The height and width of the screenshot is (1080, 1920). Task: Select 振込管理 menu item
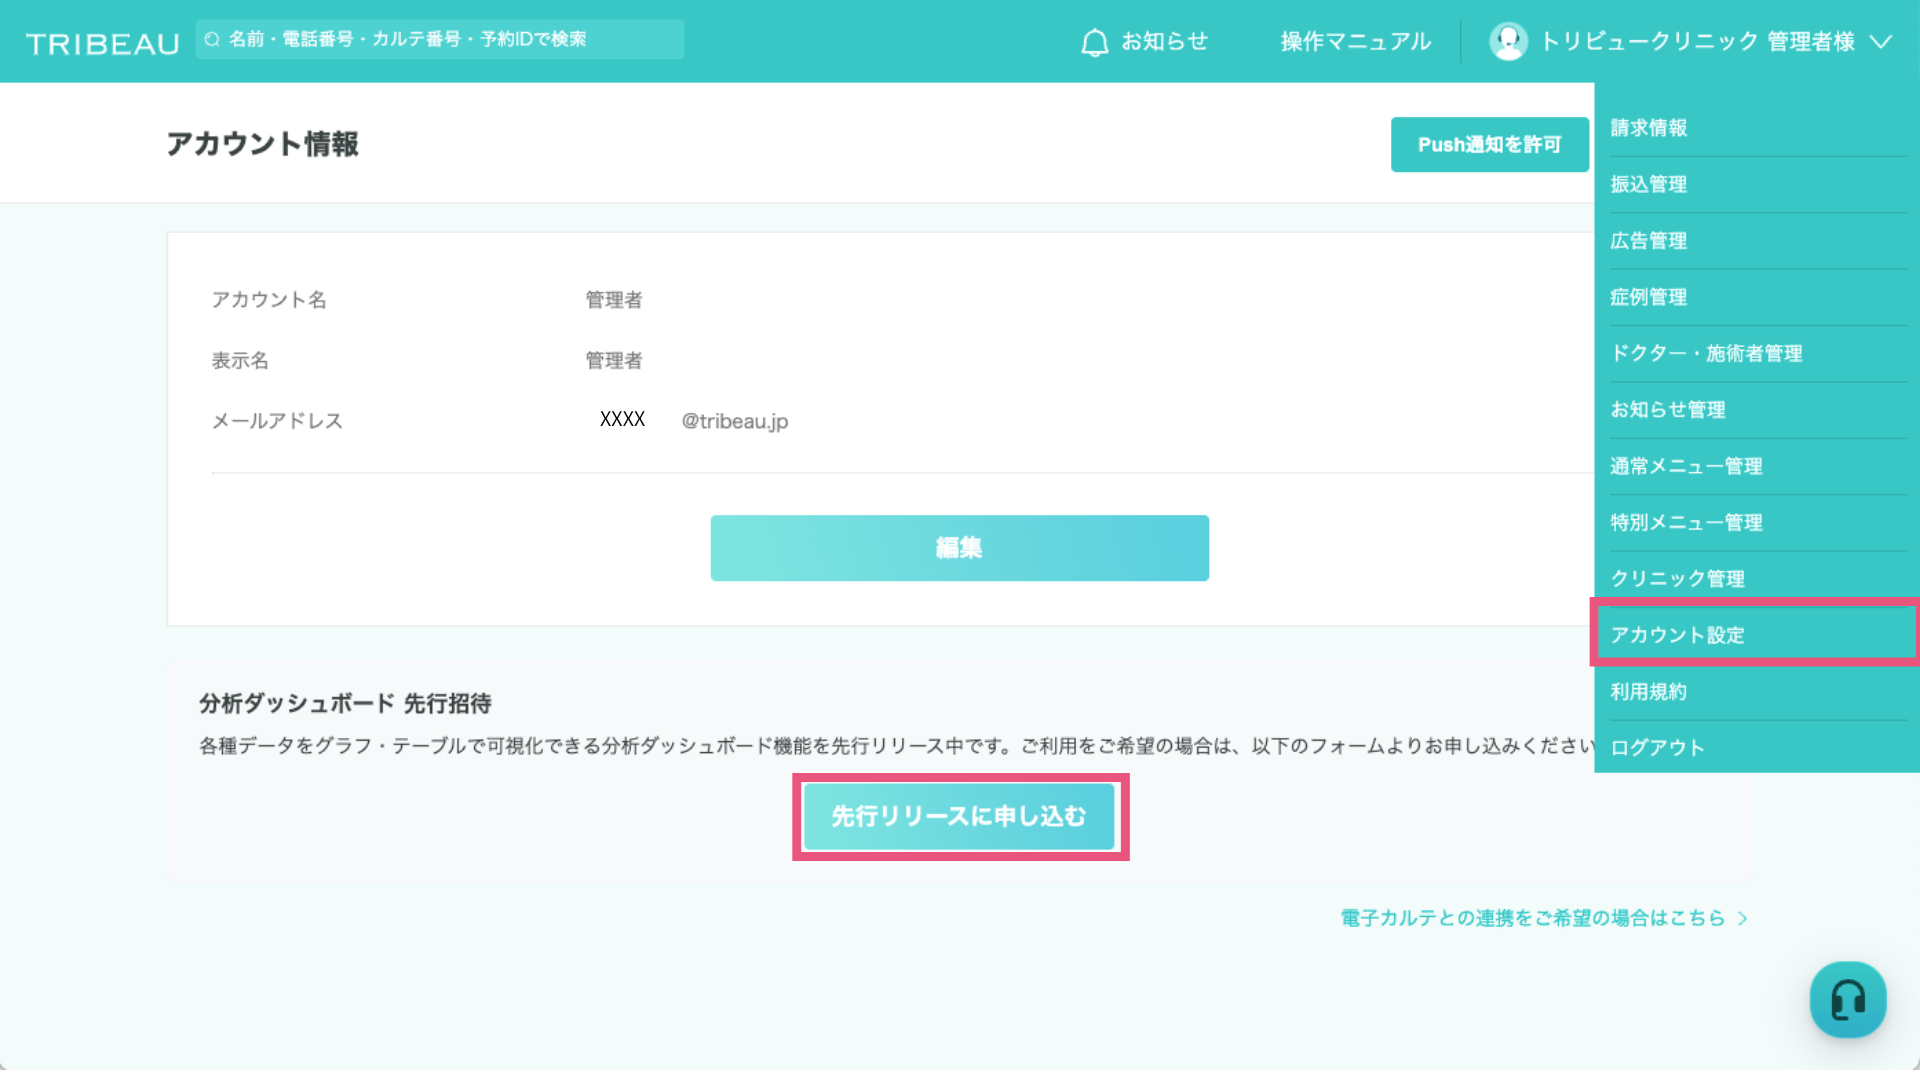pyautogui.click(x=1649, y=184)
